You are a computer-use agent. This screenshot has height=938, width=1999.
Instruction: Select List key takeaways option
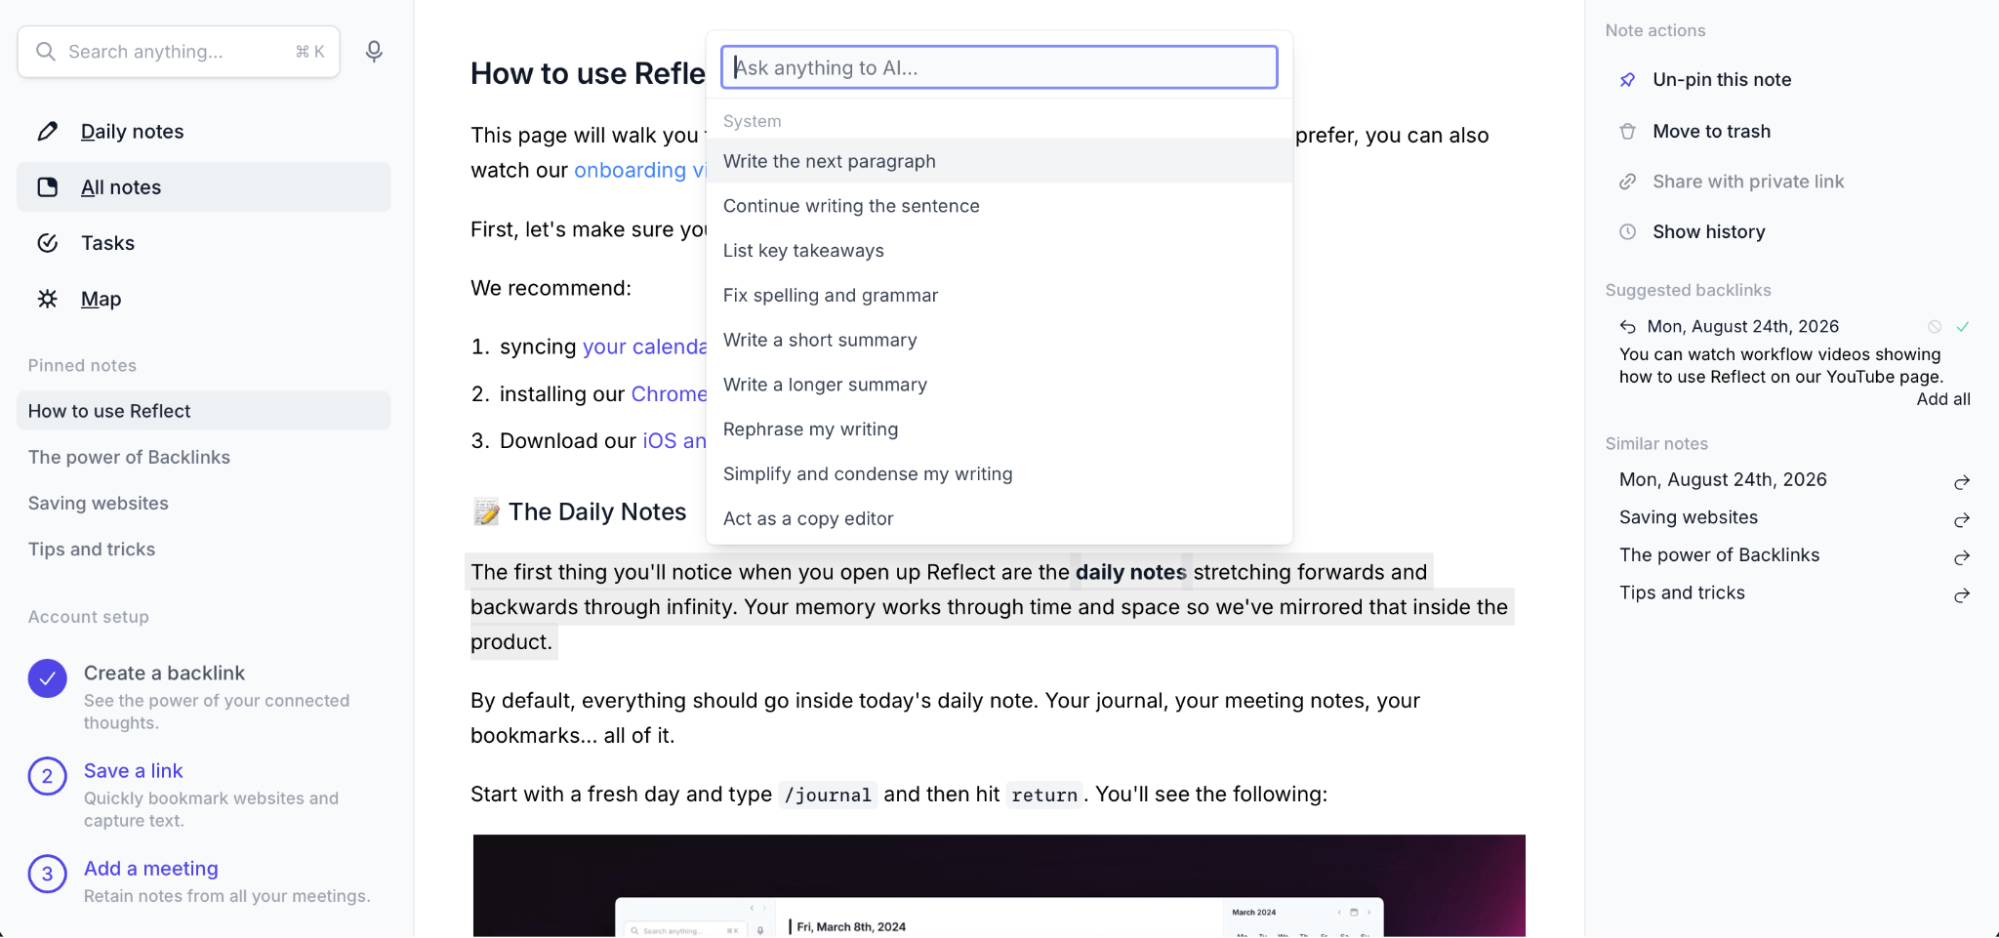(999, 251)
